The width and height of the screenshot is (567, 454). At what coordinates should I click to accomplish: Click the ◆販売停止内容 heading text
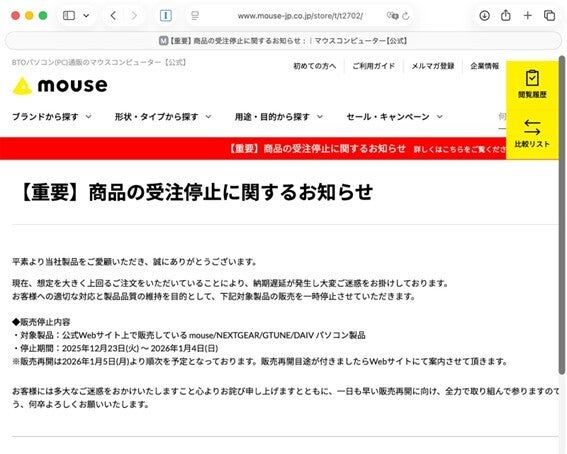coord(41,322)
